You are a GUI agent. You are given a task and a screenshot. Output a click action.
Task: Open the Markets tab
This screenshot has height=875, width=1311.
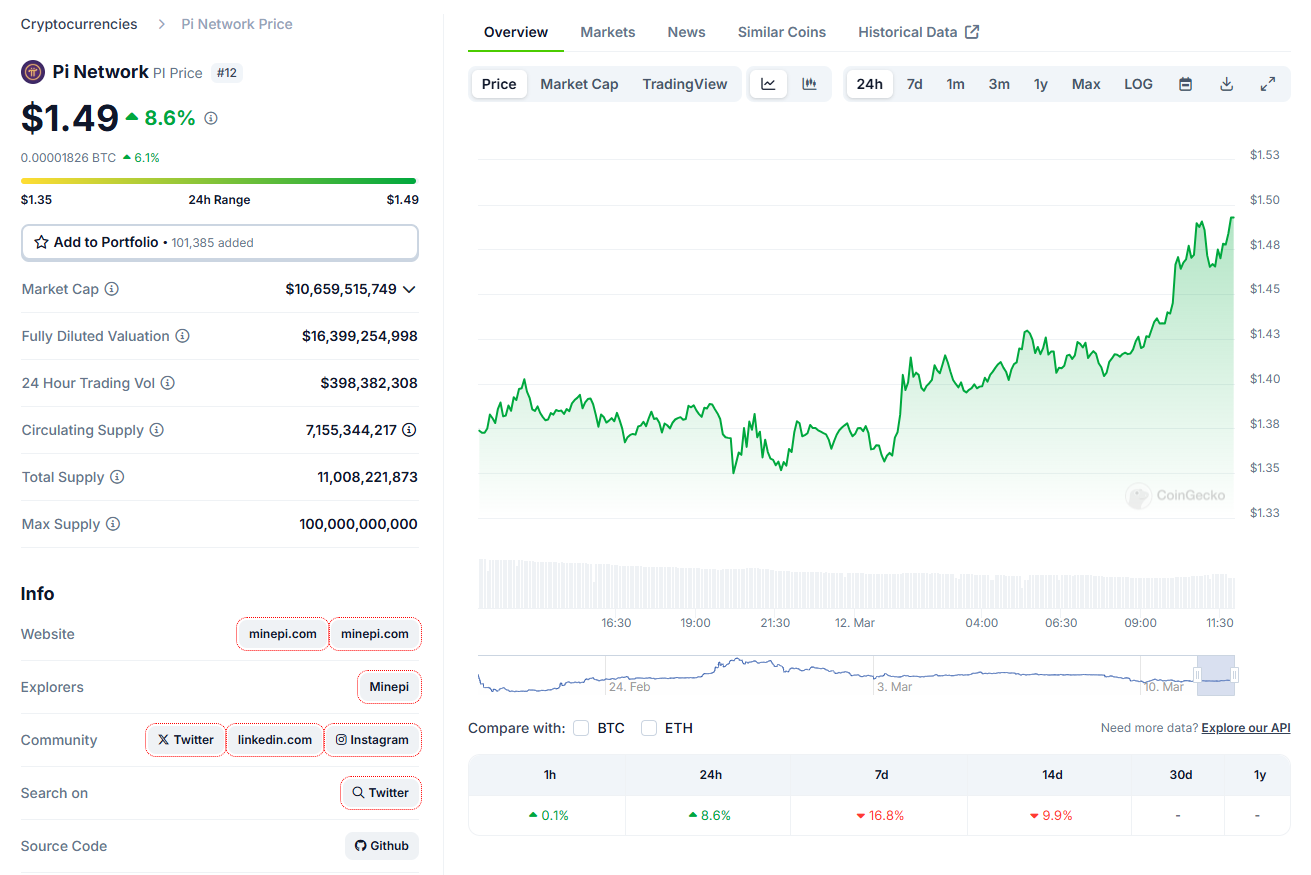(x=608, y=32)
